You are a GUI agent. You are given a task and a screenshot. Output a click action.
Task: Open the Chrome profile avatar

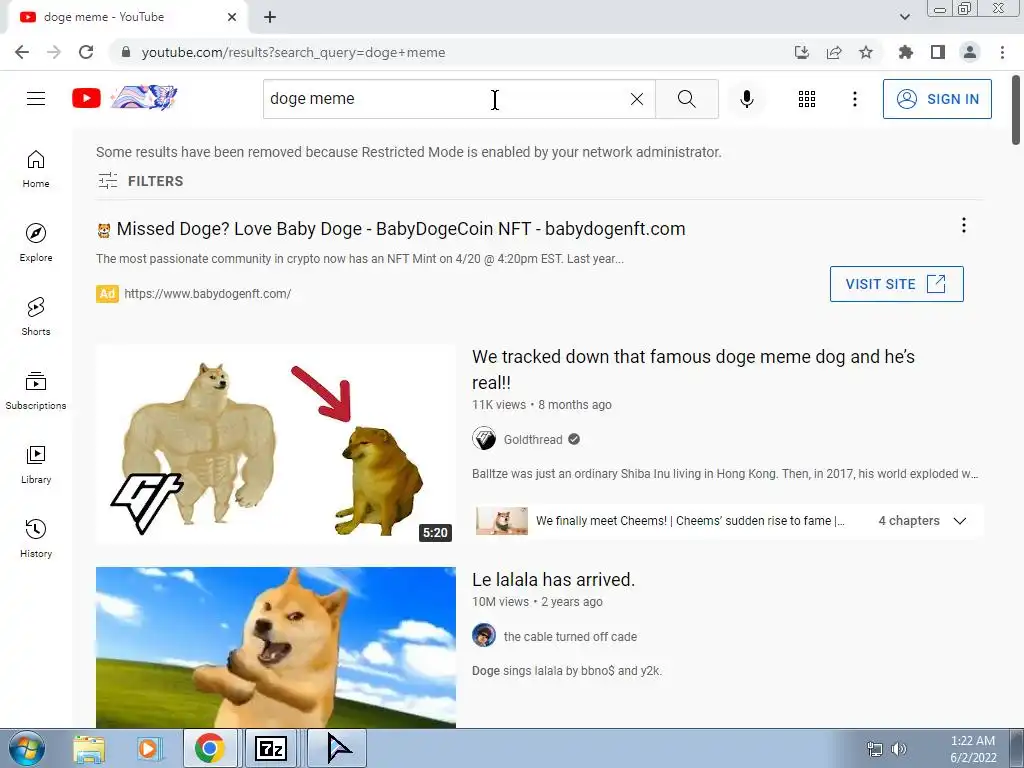tap(970, 52)
